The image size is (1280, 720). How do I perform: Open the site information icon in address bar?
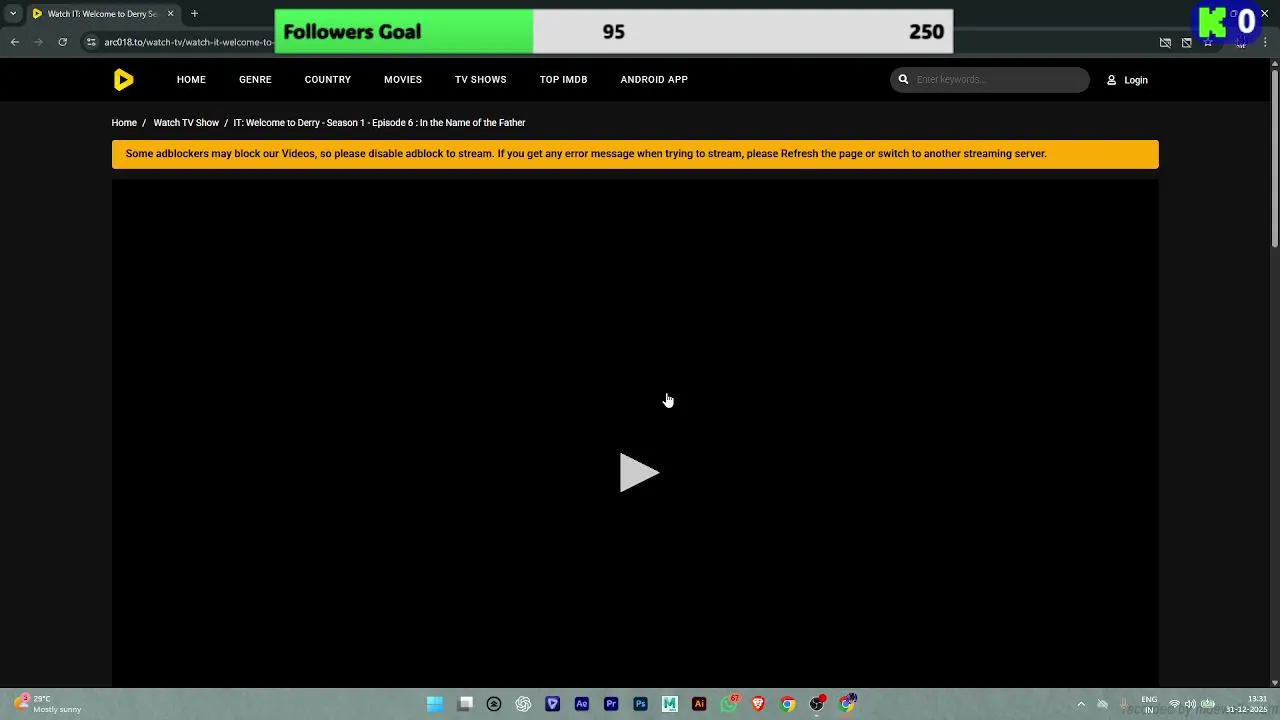pyautogui.click(x=90, y=42)
